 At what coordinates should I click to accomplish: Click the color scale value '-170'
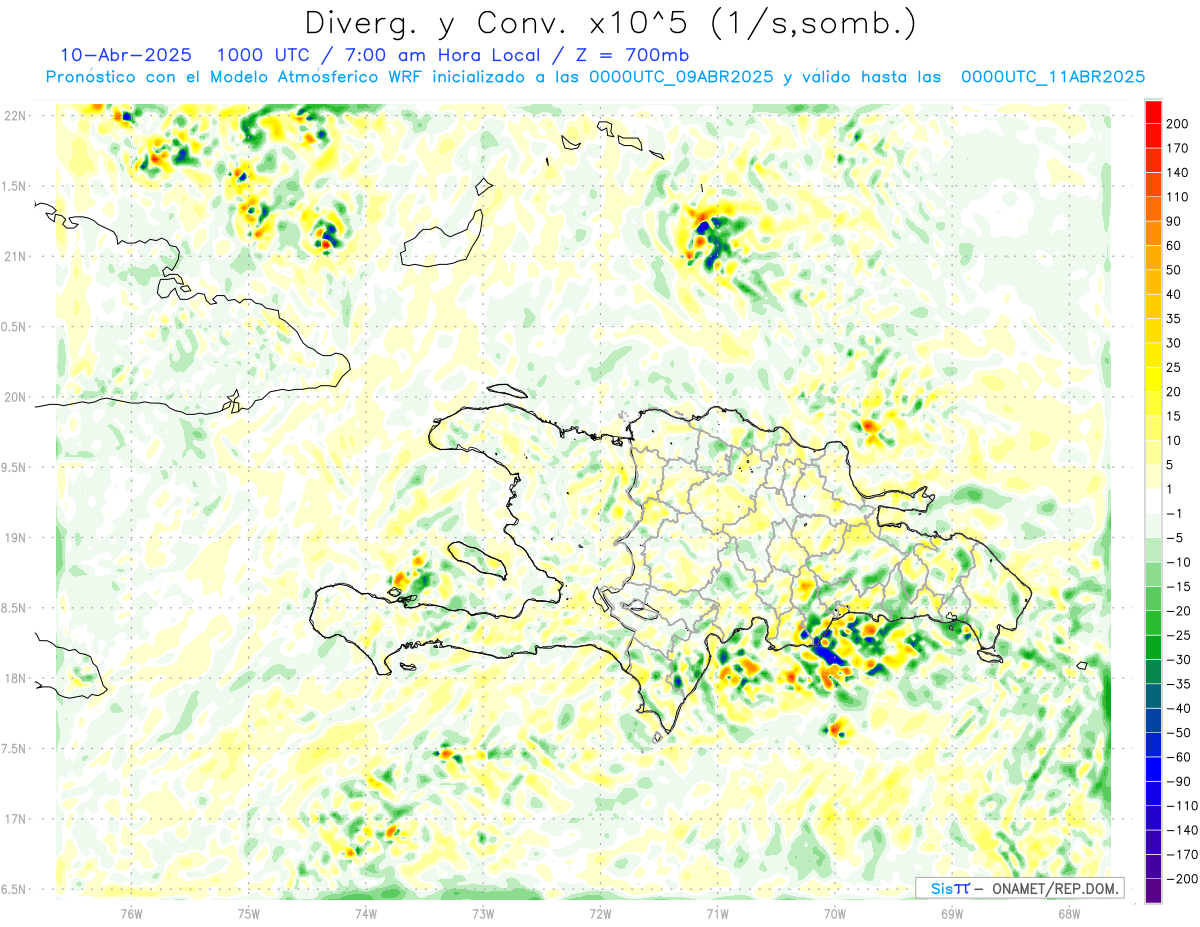(x=1181, y=855)
